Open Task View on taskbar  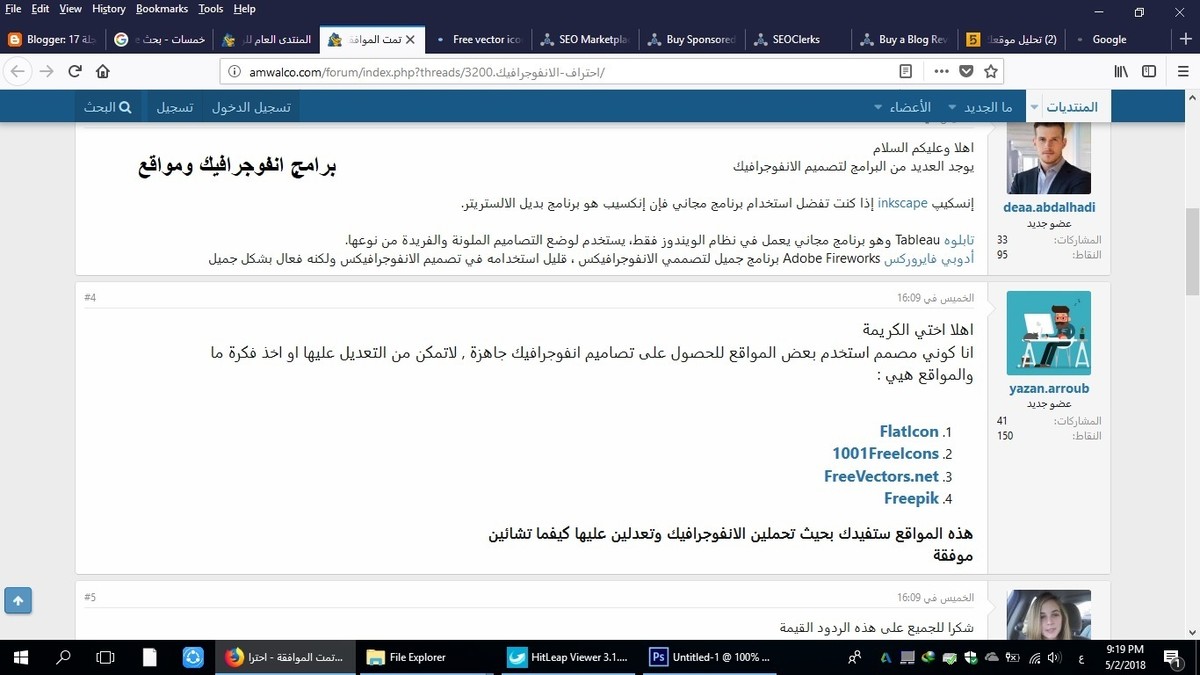[x=105, y=657]
